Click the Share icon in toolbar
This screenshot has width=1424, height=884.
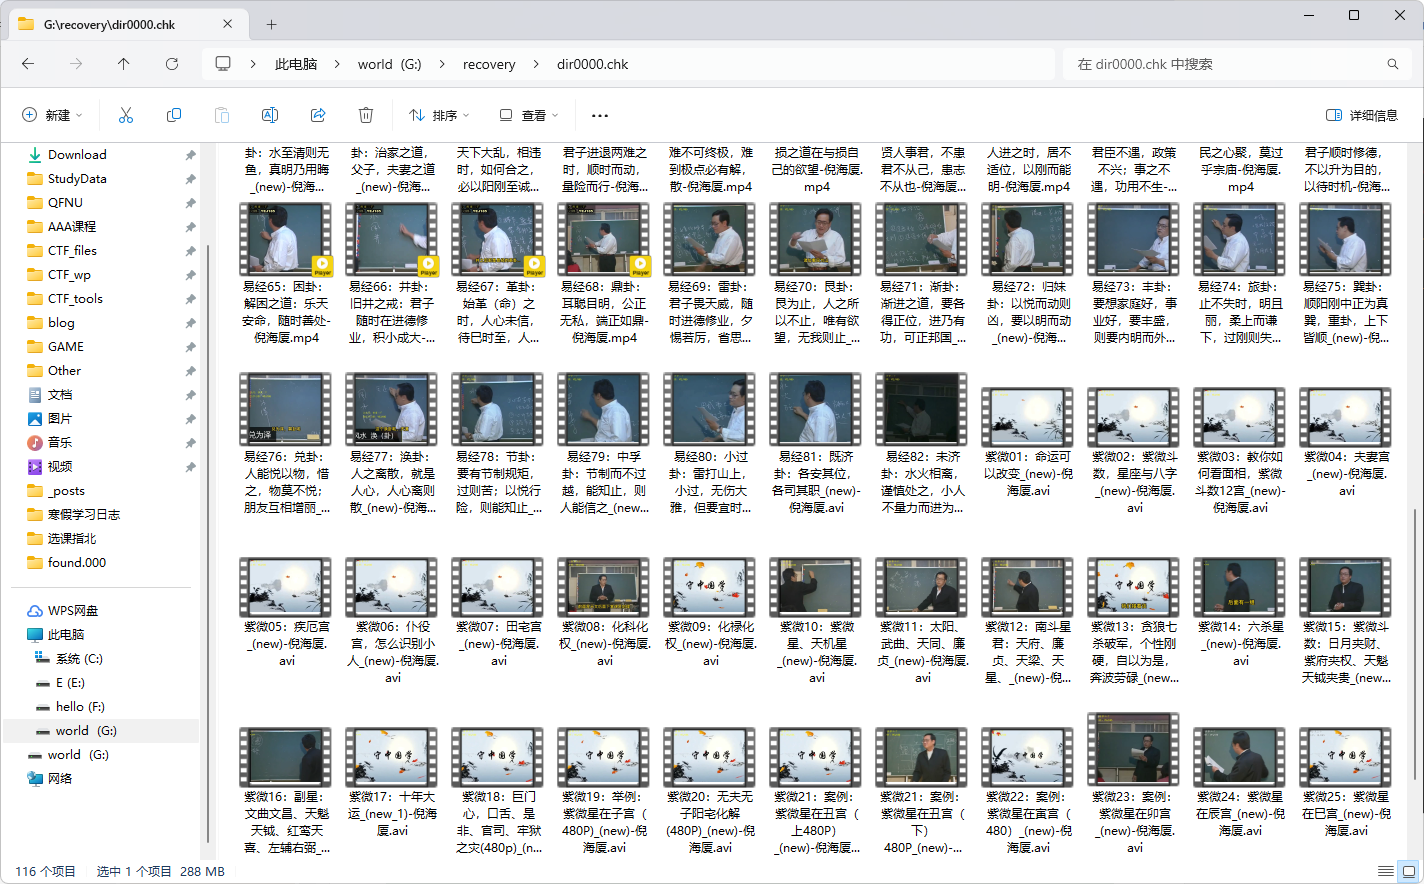click(318, 115)
